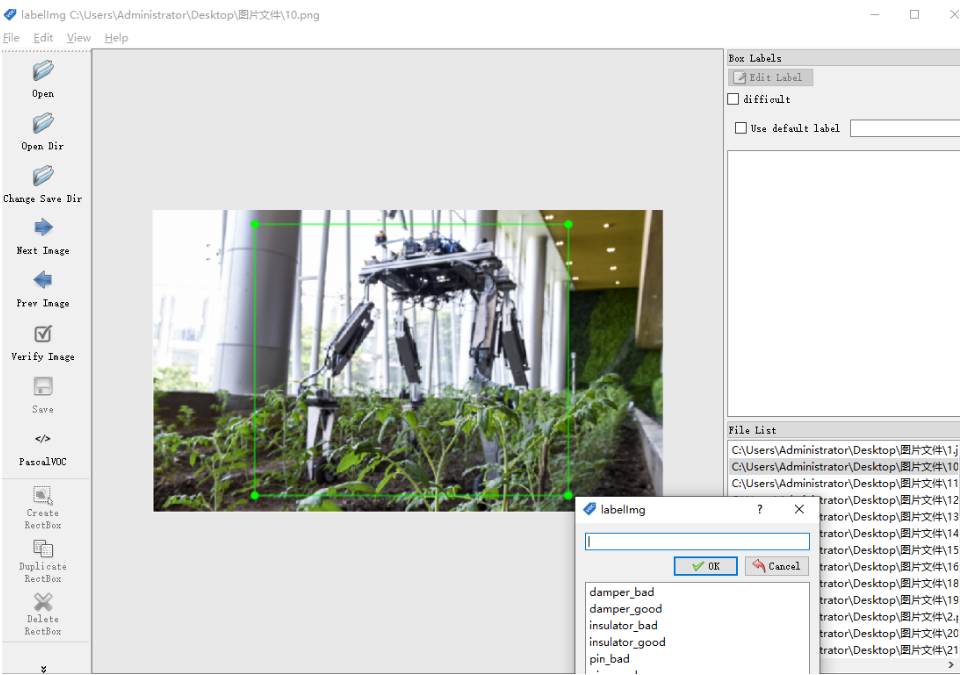Select insulator_bad label
The image size is (965, 675).
(623, 625)
